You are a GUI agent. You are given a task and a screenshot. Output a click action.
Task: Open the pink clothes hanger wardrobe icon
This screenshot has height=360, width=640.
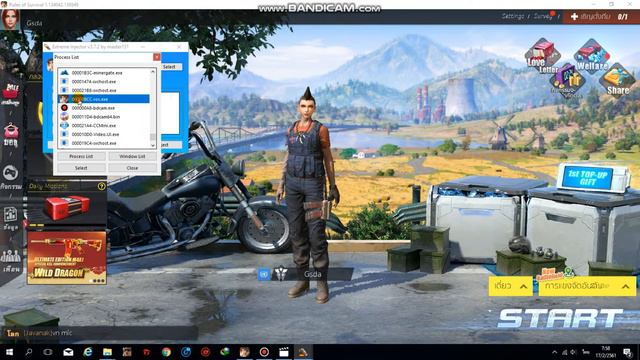[x=11, y=135]
